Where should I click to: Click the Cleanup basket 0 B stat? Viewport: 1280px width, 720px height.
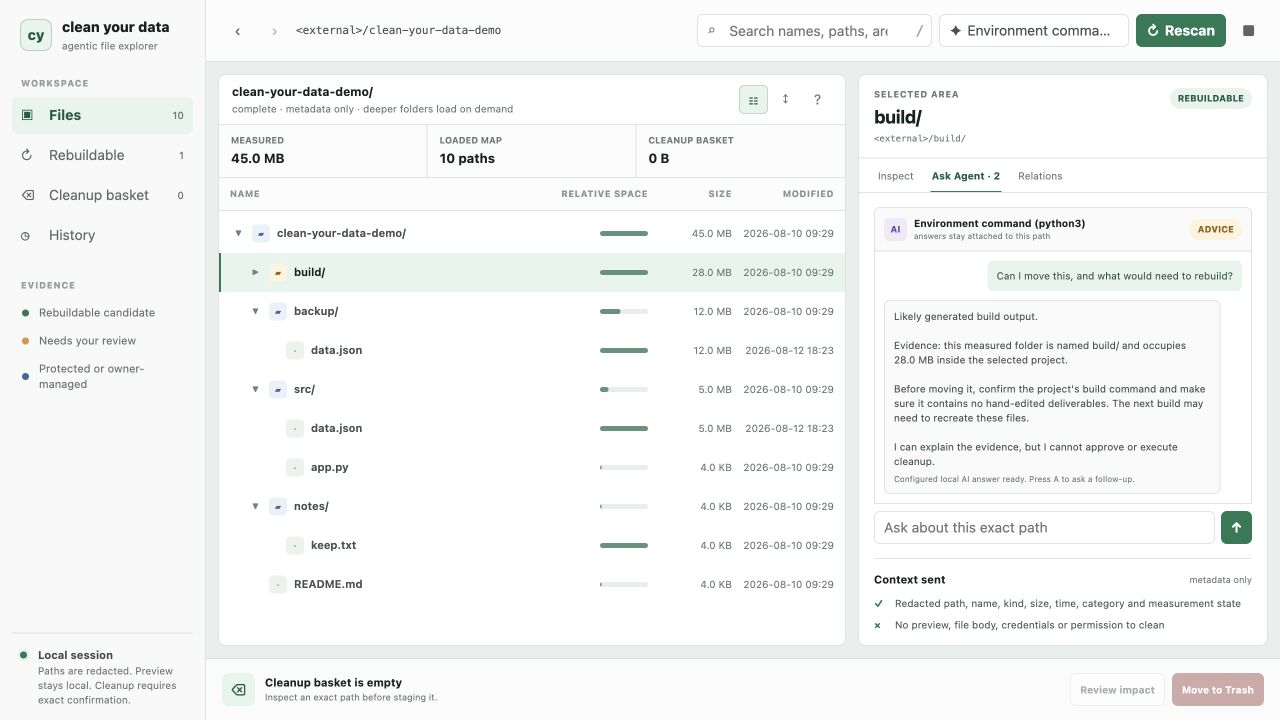[740, 151]
